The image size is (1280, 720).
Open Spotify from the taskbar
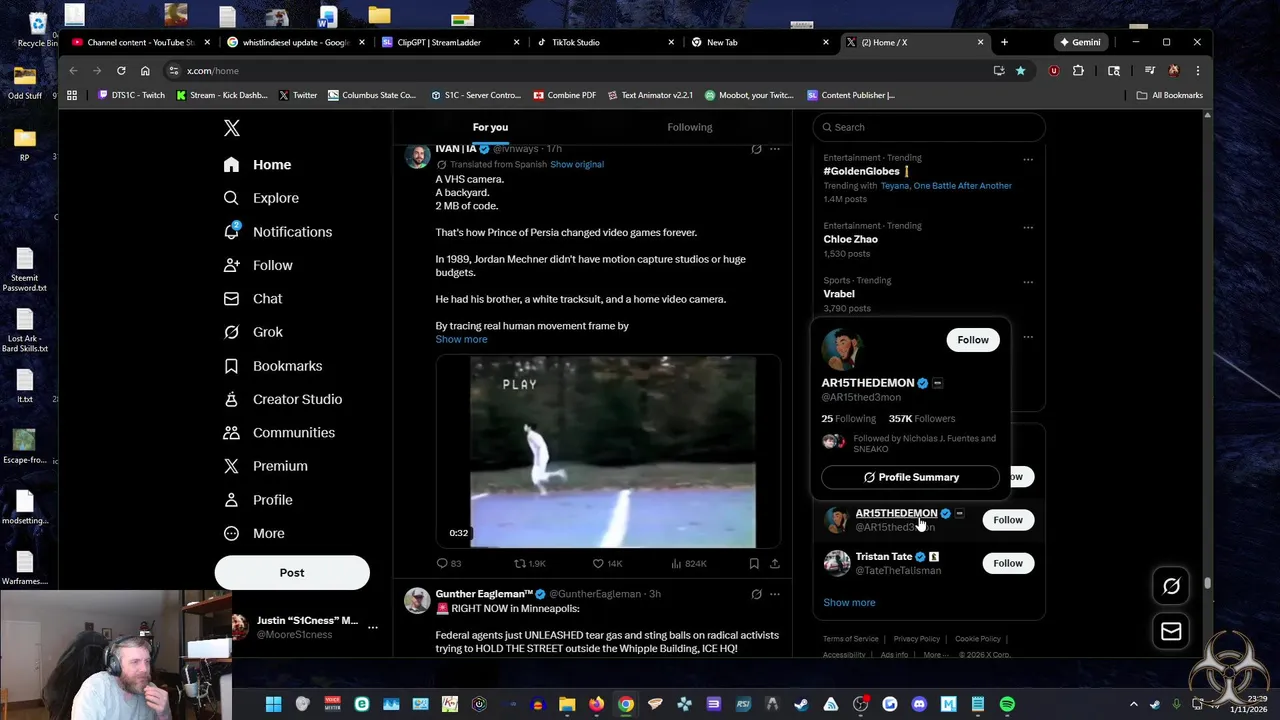tap(1007, 704)
